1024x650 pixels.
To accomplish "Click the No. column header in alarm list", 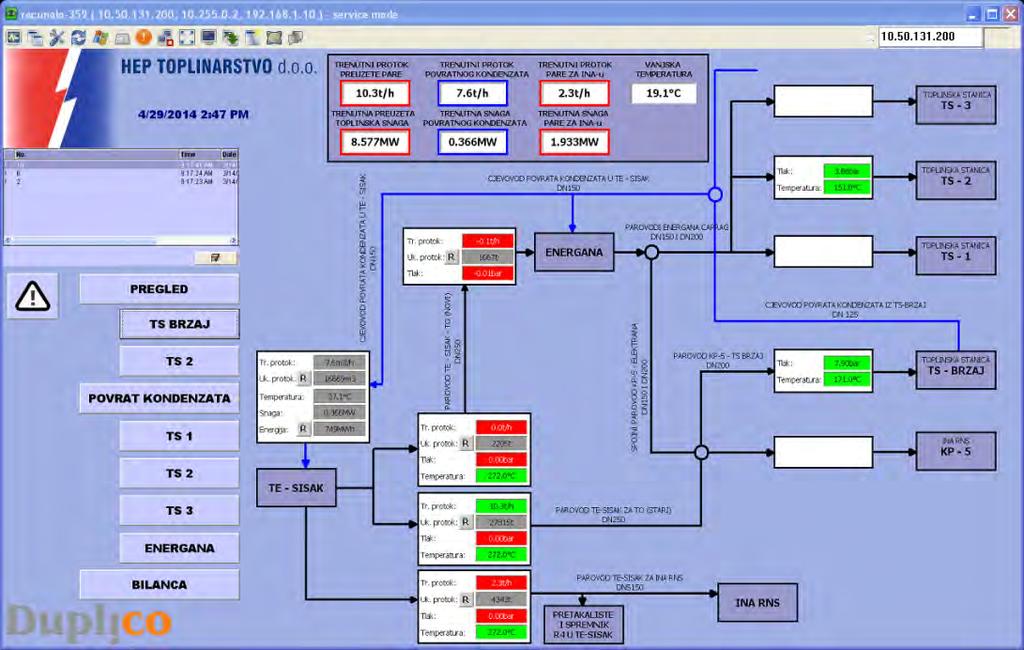I will (97, 154).
